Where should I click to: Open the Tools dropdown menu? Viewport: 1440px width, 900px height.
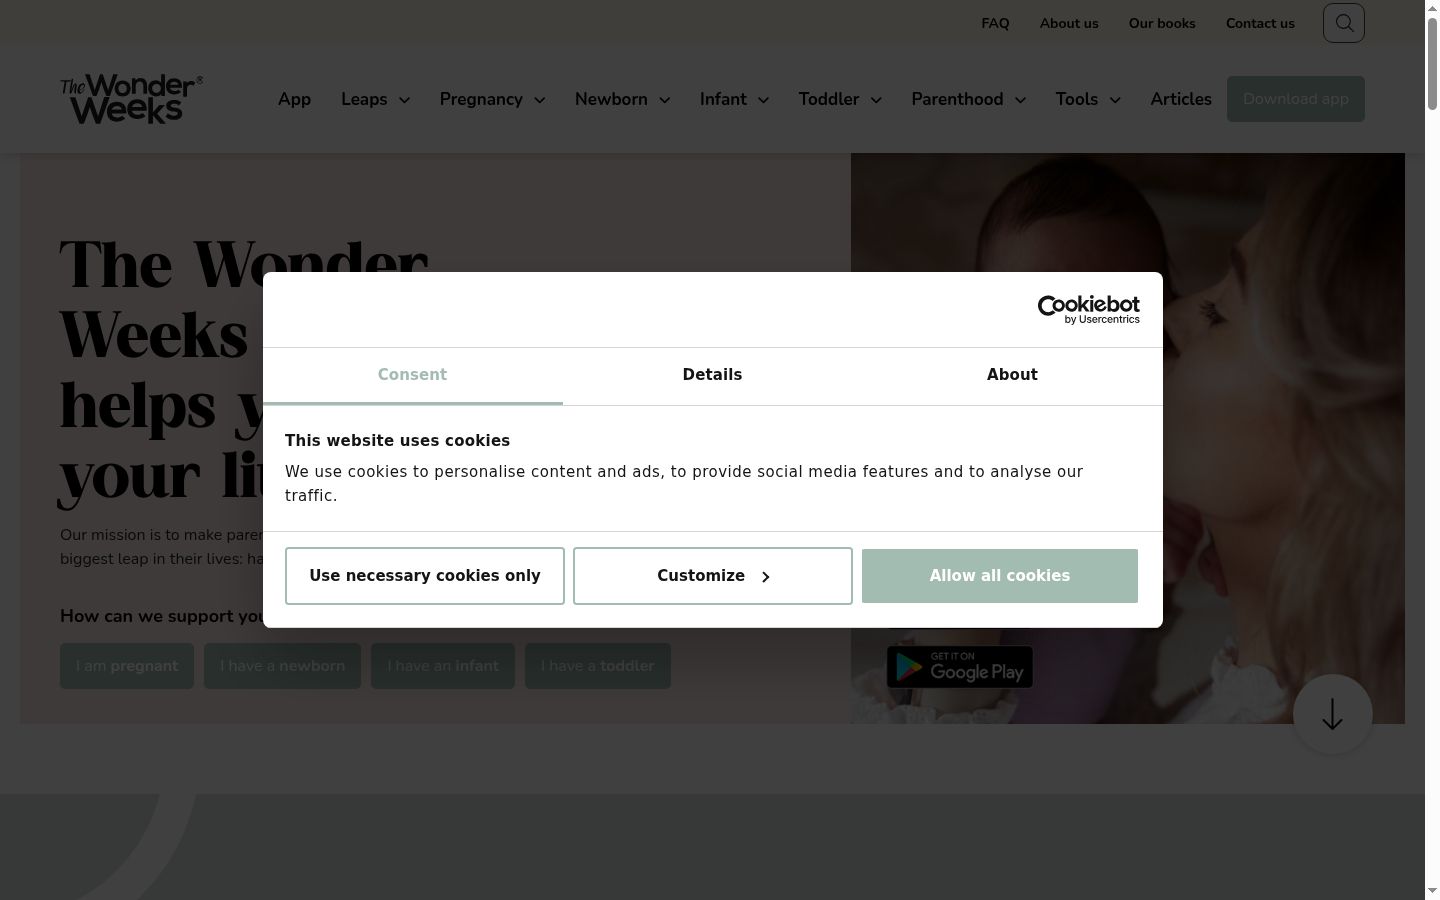coord(1088,99)
